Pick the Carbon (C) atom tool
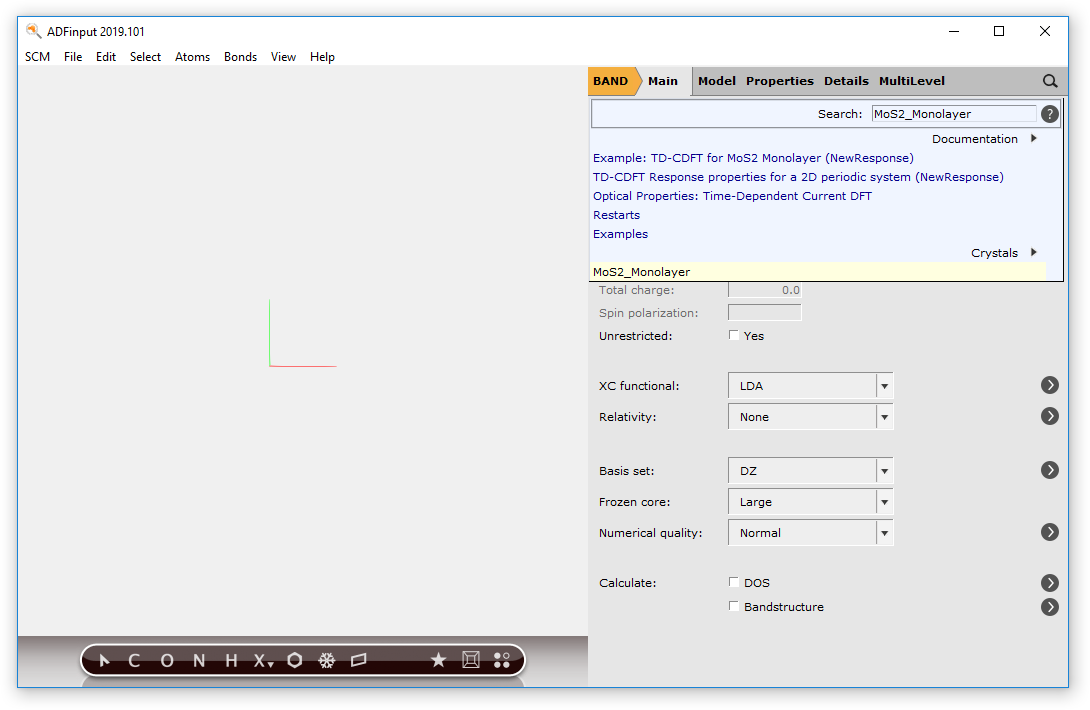 coord(134,661)
